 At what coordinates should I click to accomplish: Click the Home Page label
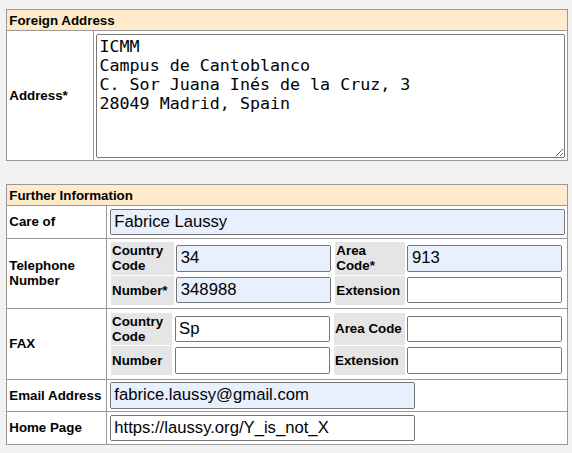46,428
